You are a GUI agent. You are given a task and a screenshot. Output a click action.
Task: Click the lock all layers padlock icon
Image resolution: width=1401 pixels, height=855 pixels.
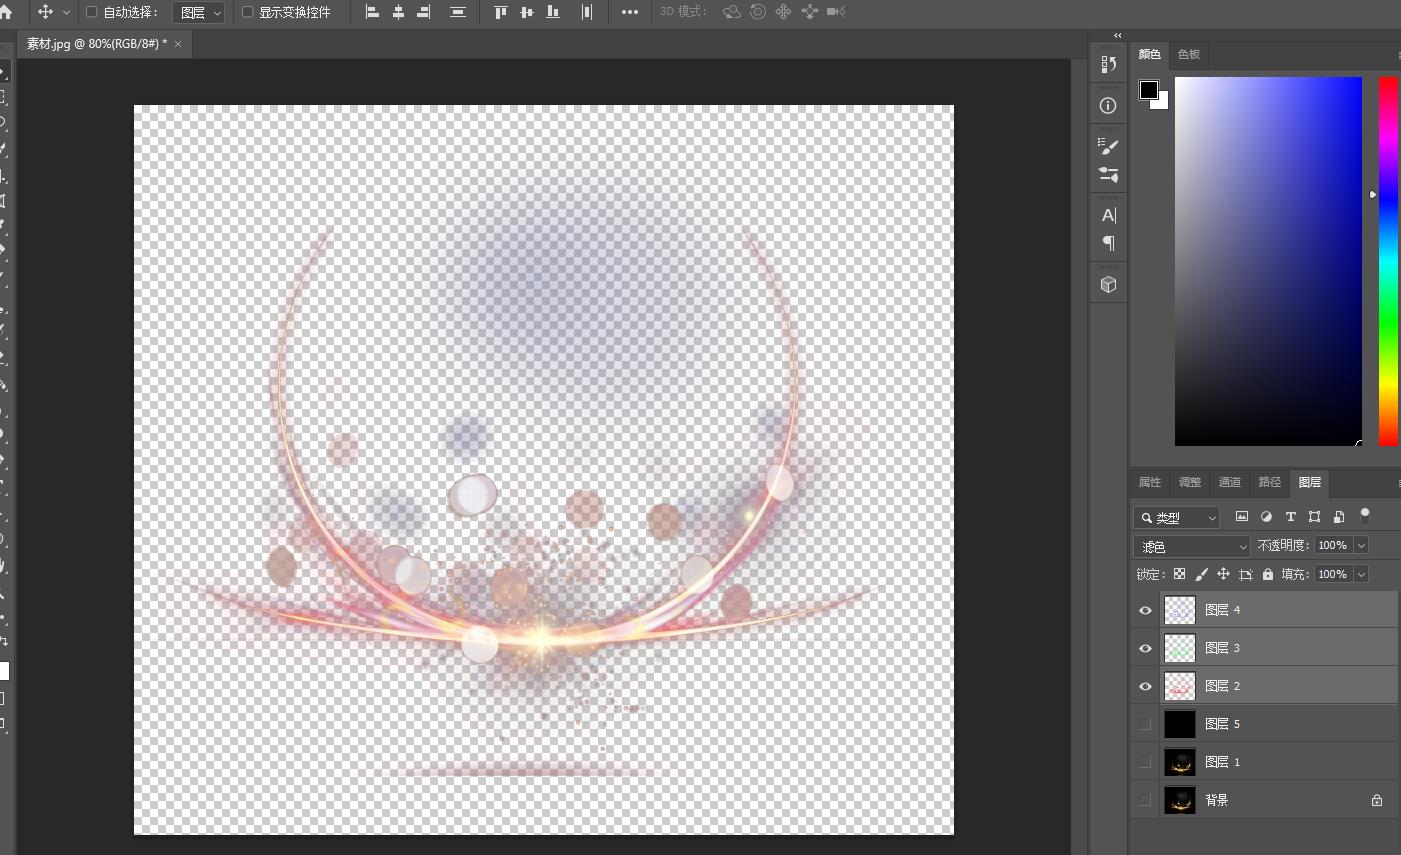click(1268, 574)
